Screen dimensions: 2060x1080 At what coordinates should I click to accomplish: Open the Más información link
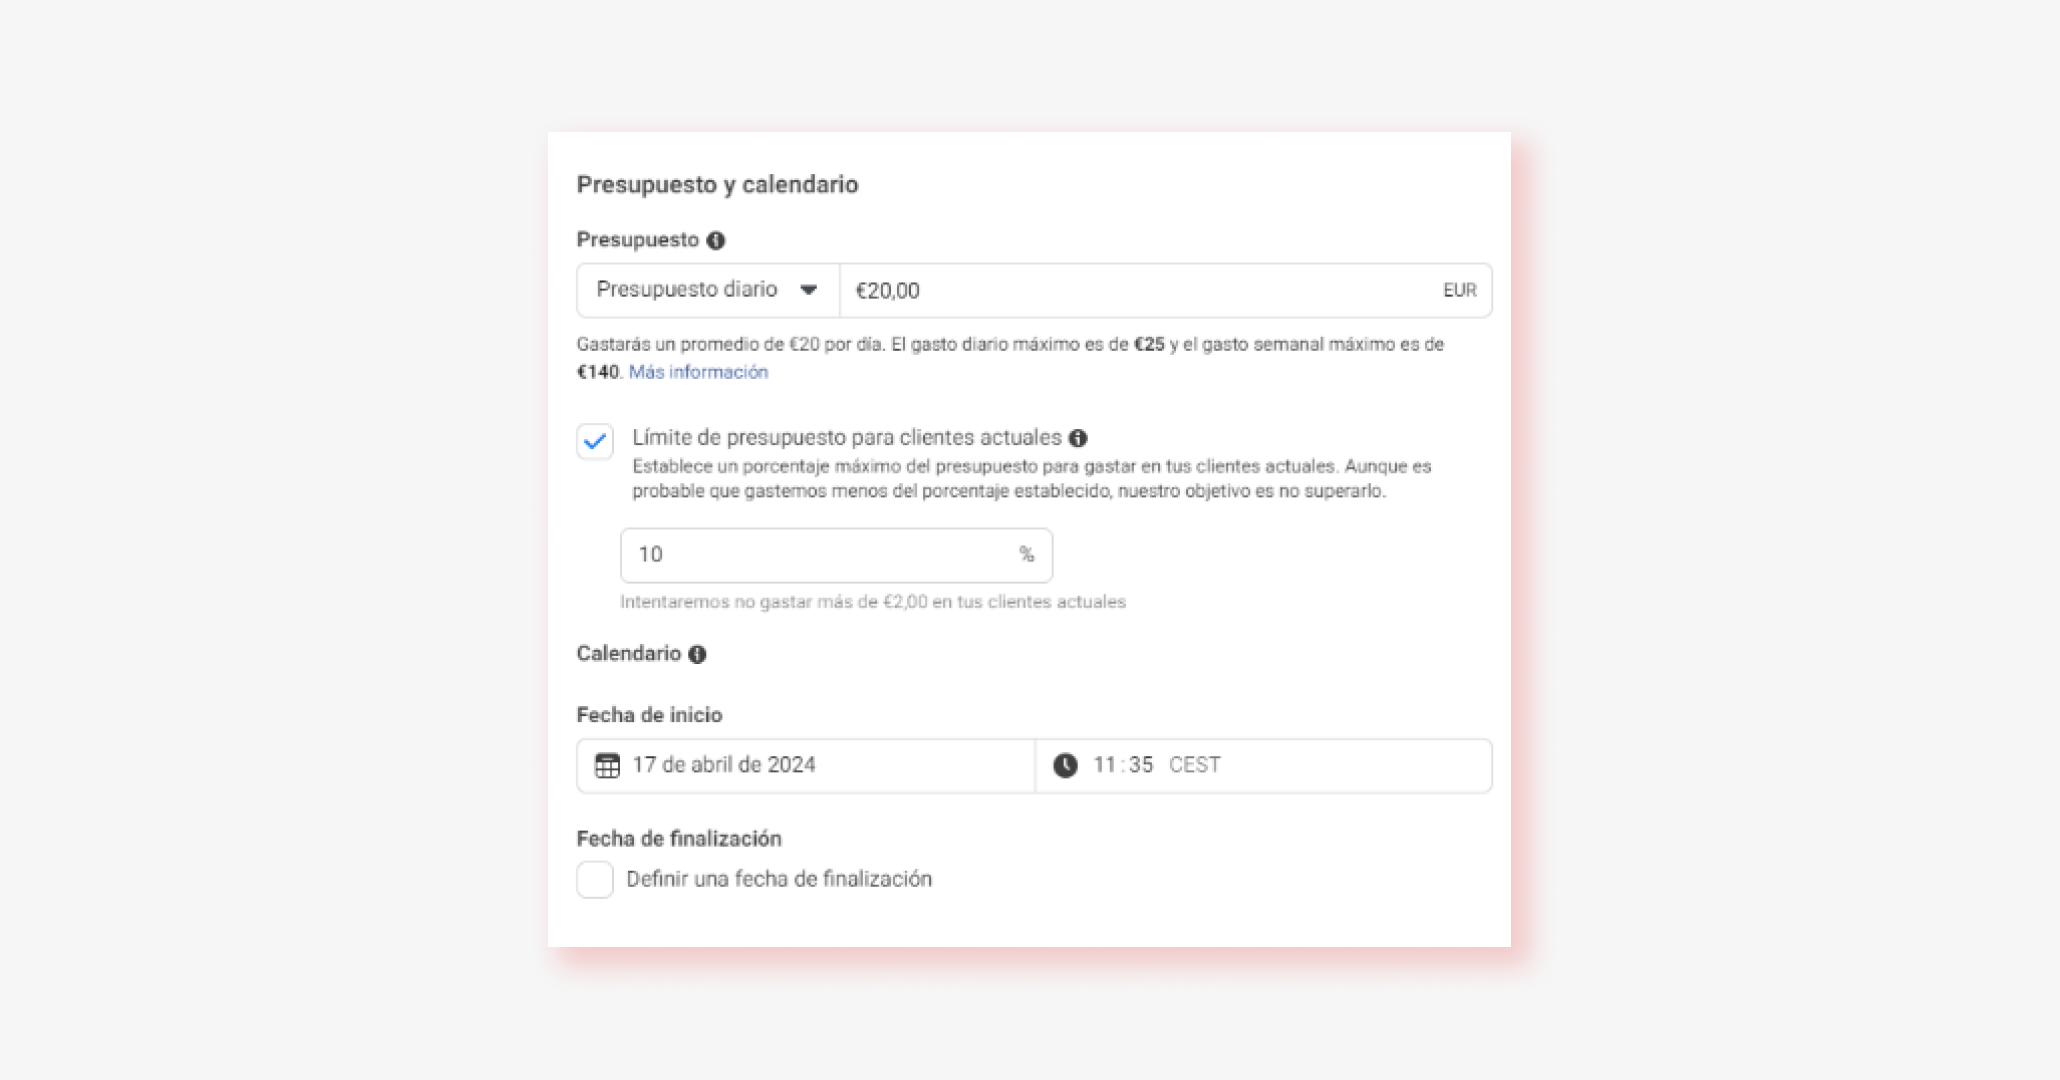click(x=697, y=371)
